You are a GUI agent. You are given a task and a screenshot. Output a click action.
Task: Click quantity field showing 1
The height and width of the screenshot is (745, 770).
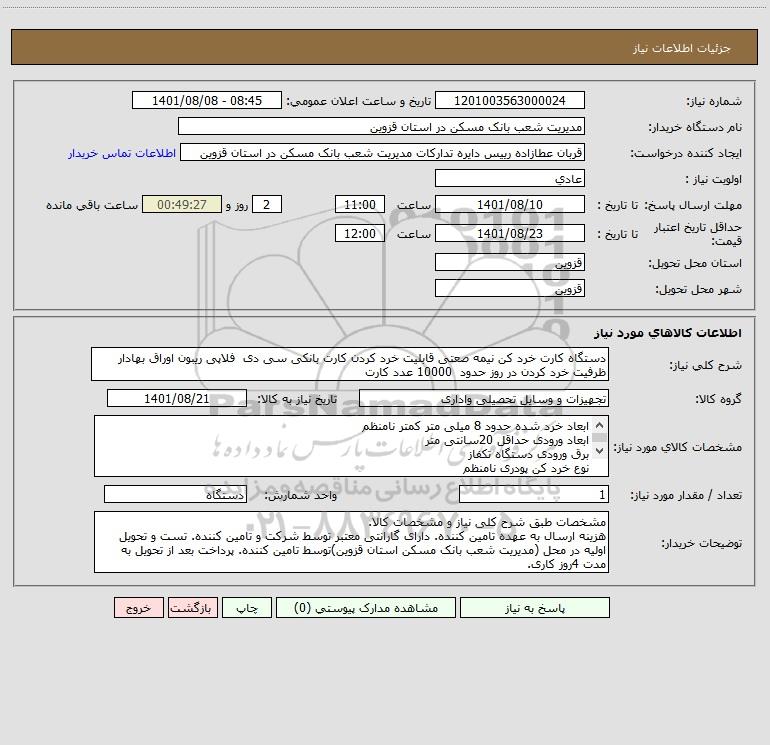click(x=534, y=494)
